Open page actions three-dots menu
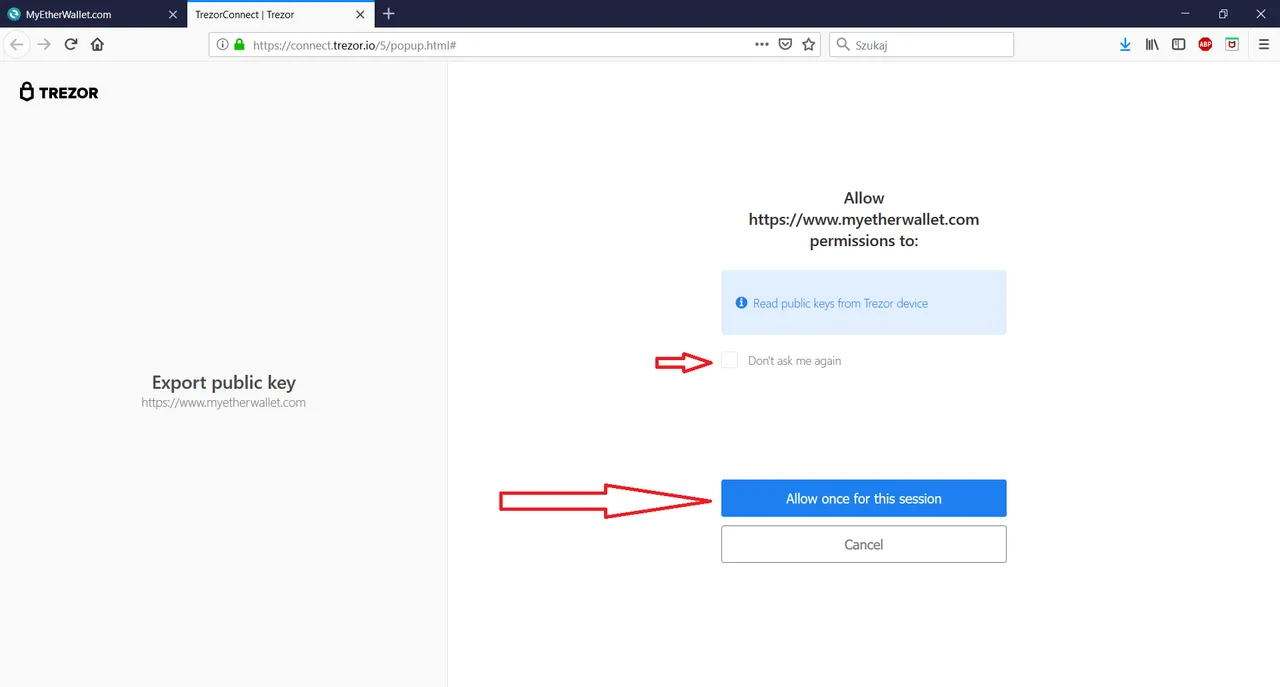 pos(762,45)
